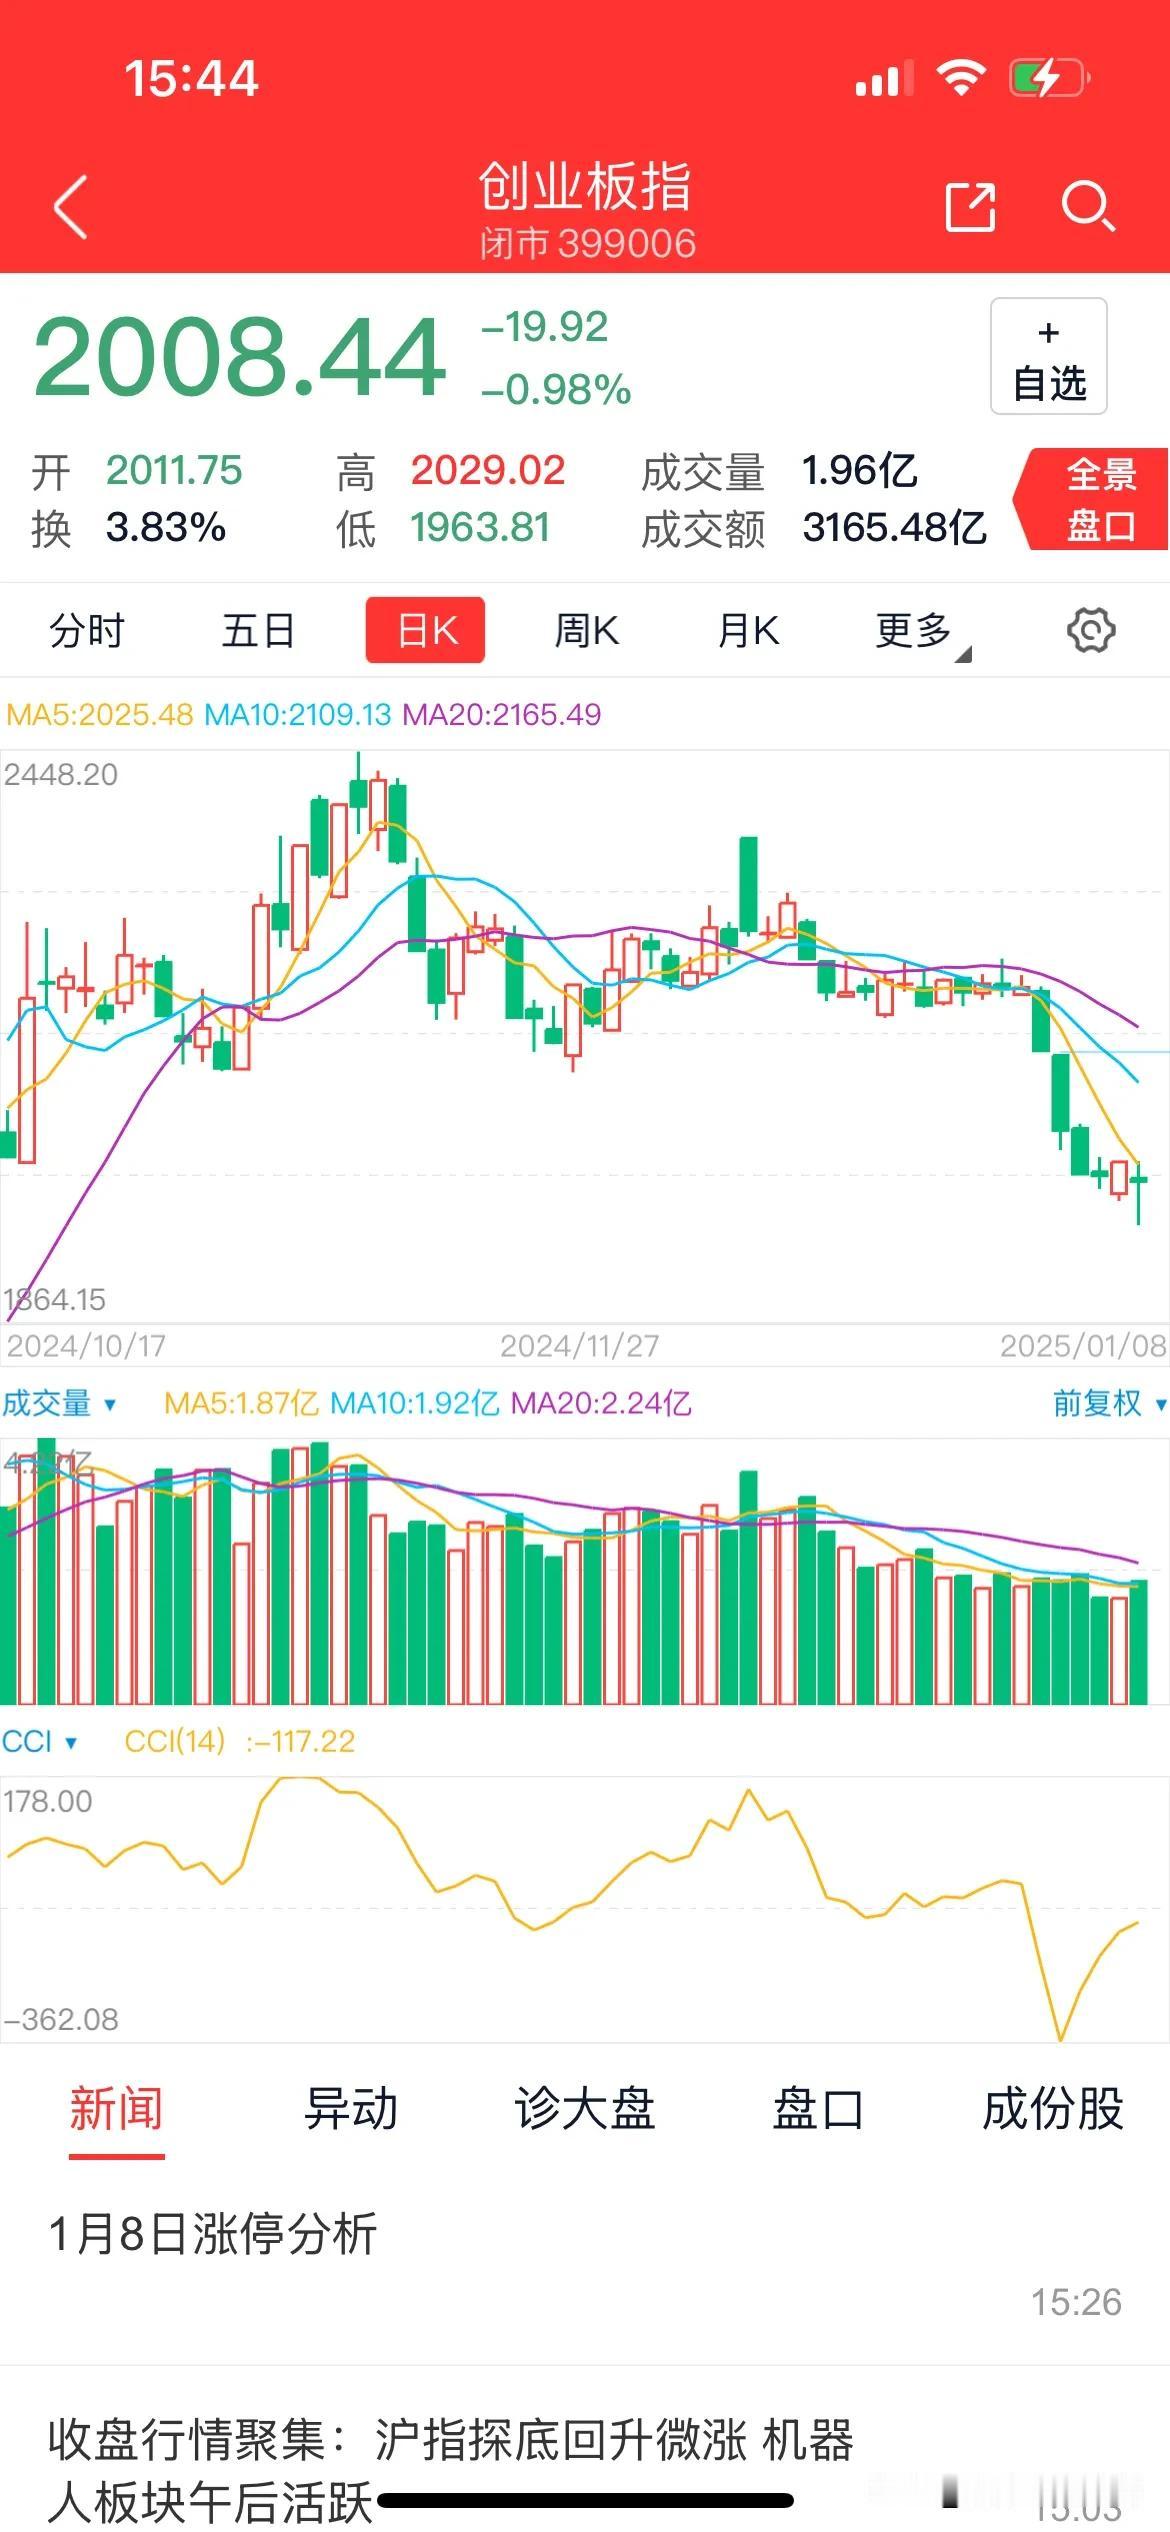The height and width of the screenshot is (2532, 1170).
Task: Open the 全景盘口 panel
Action: pyautogui.click(x=1098, y=499)
